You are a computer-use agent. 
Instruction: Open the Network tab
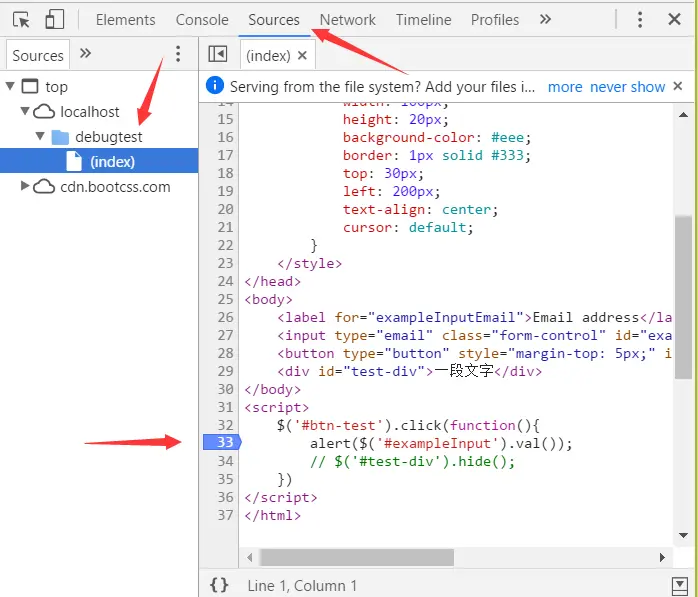coord(348,20)
